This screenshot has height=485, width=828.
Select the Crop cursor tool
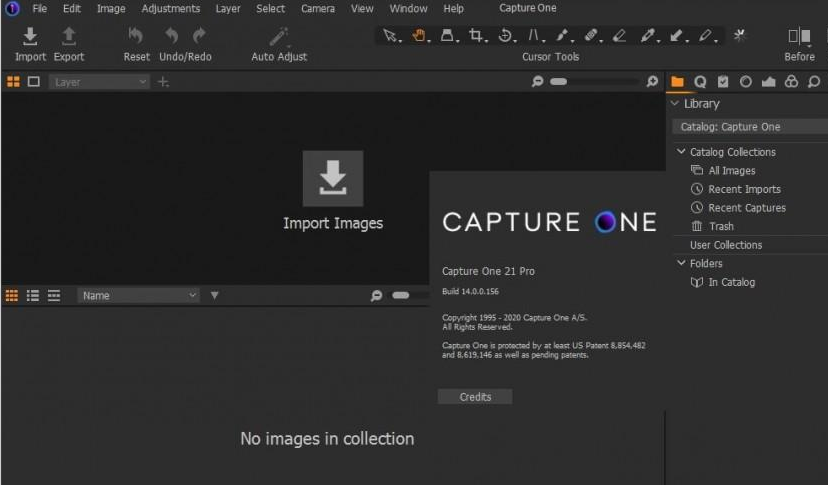[x=476, y=35]
